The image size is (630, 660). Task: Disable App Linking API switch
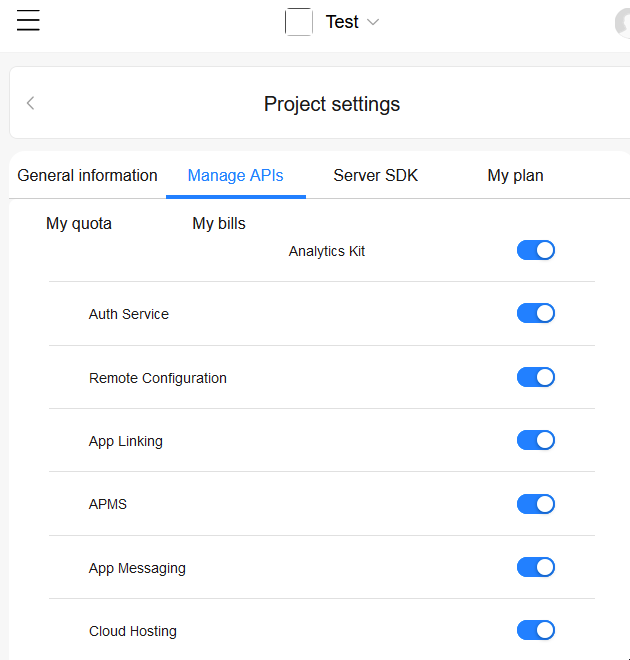(x=536, y=440)
